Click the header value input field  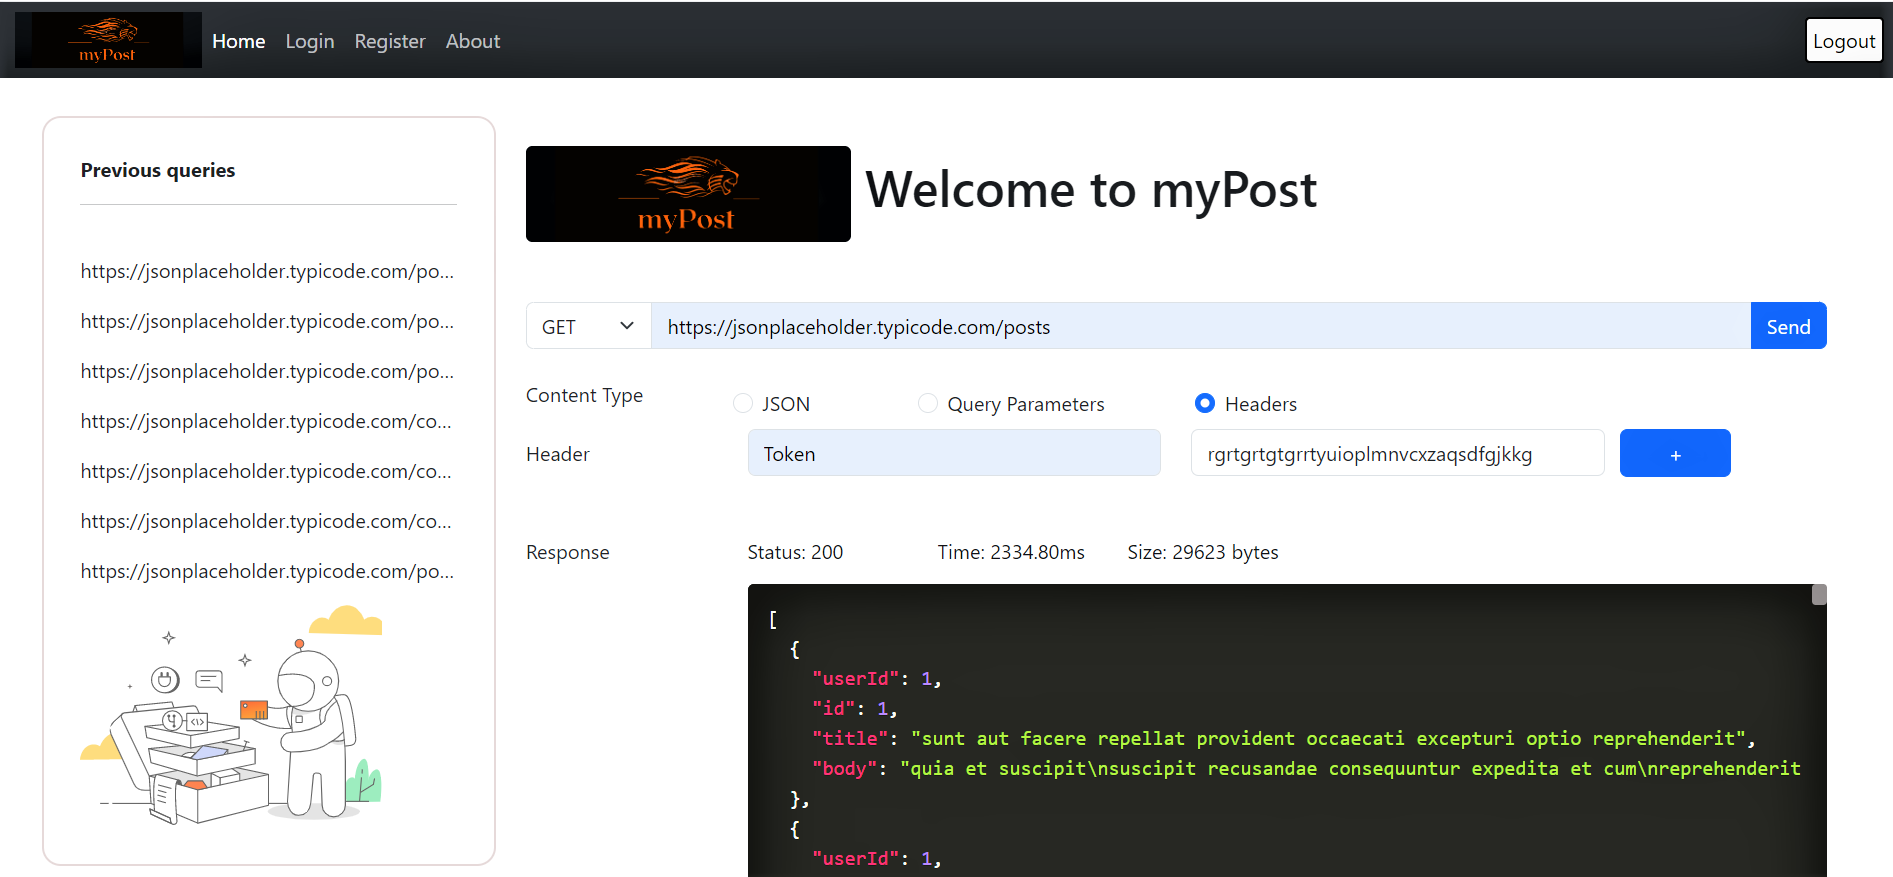click(x=1398, y=453)
